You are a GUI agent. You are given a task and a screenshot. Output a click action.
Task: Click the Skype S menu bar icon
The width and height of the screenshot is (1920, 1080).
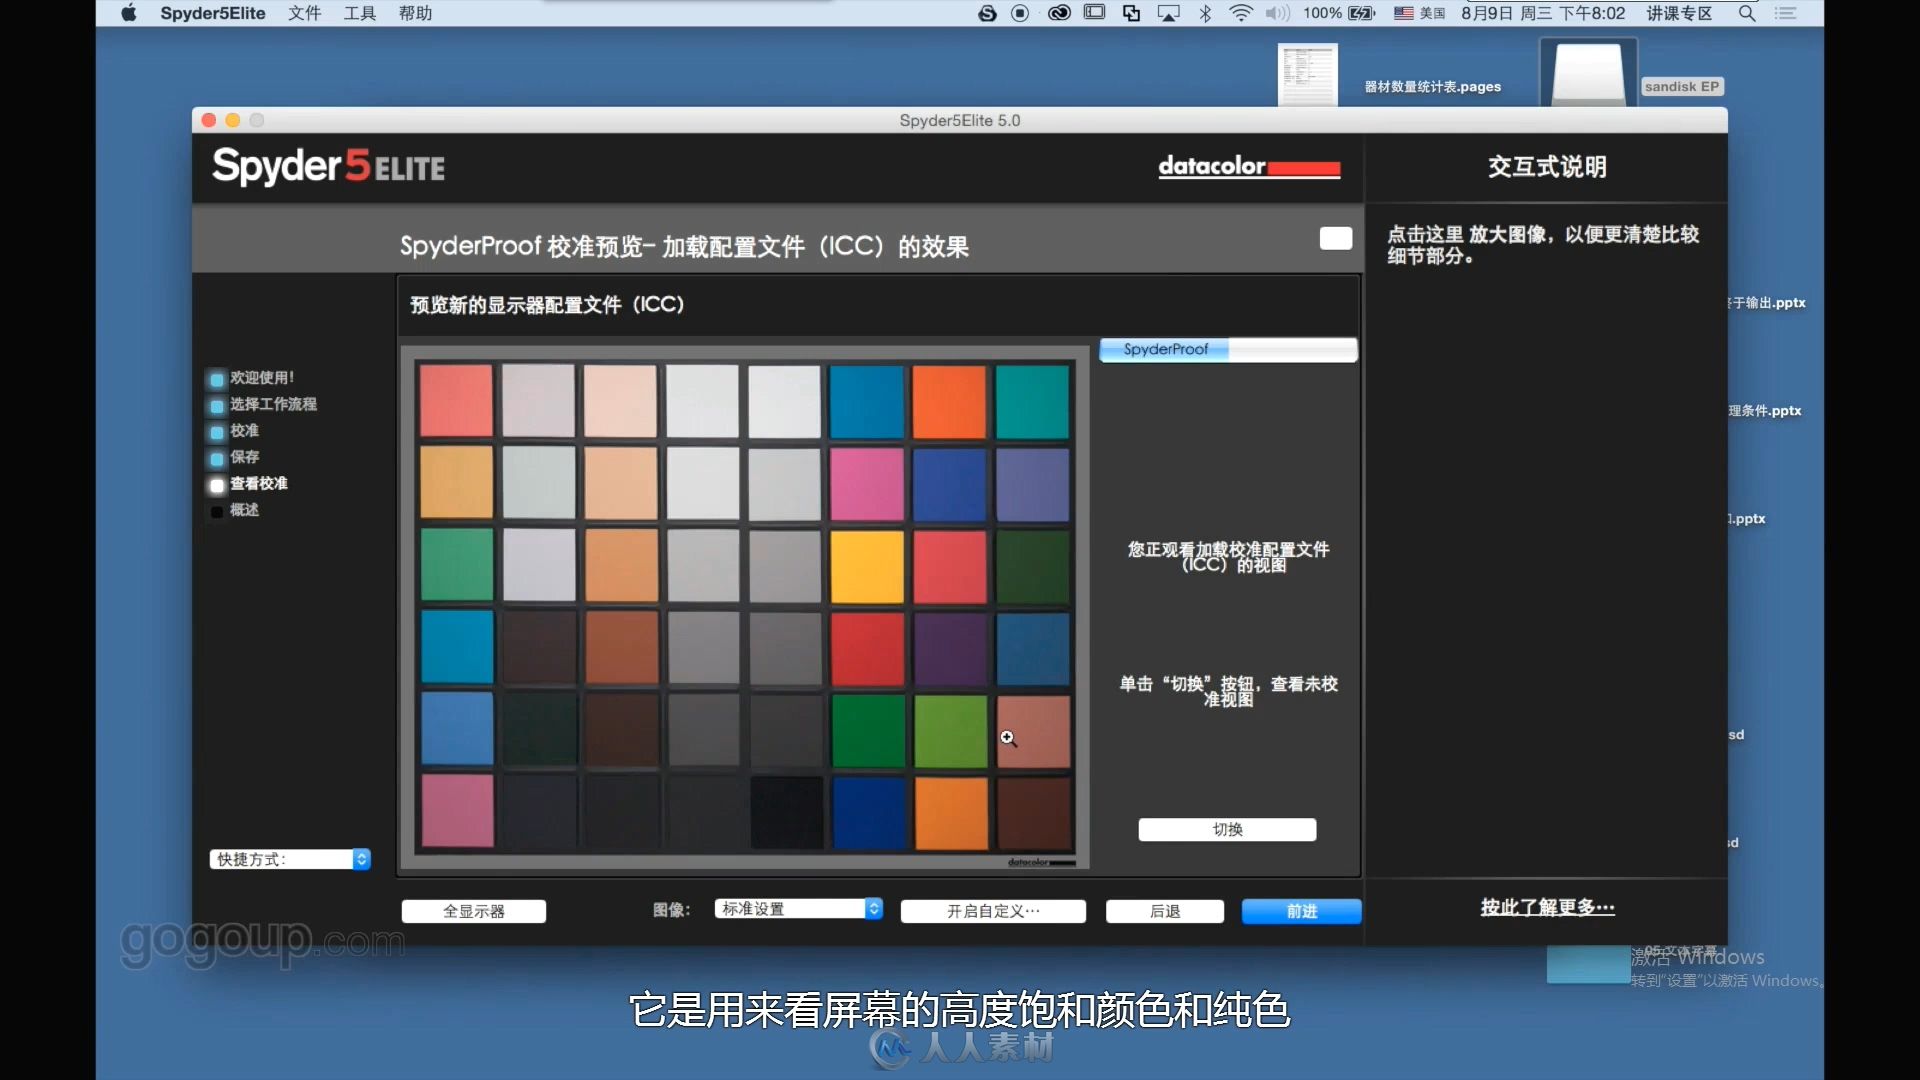click(987, 13)
